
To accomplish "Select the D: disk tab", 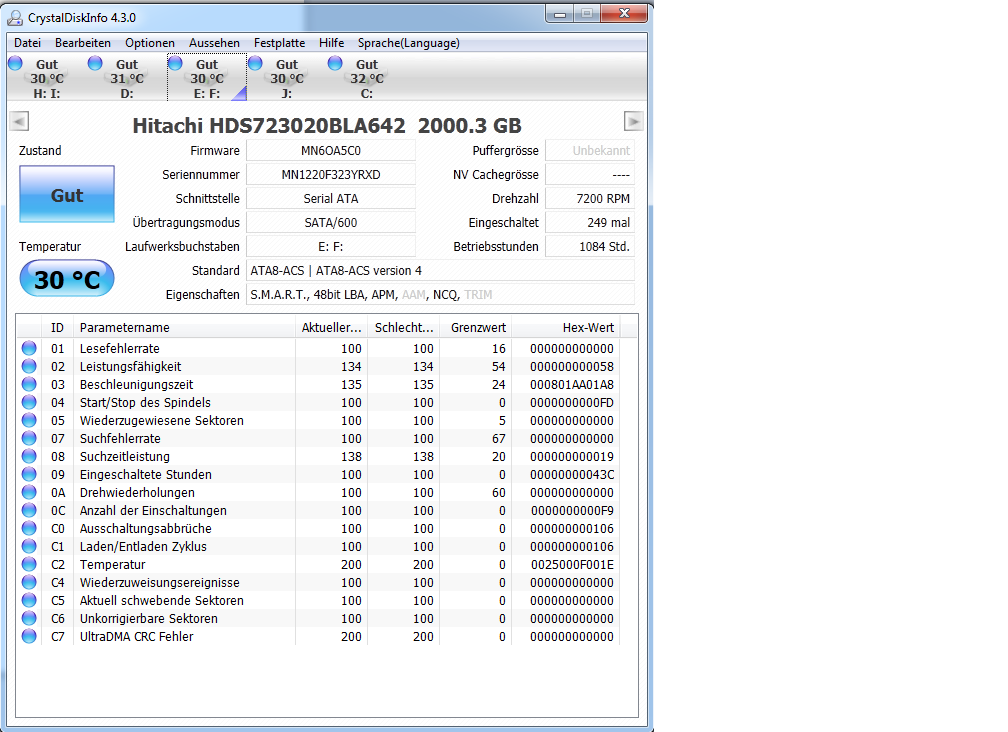I will click(x=127, y=78).
